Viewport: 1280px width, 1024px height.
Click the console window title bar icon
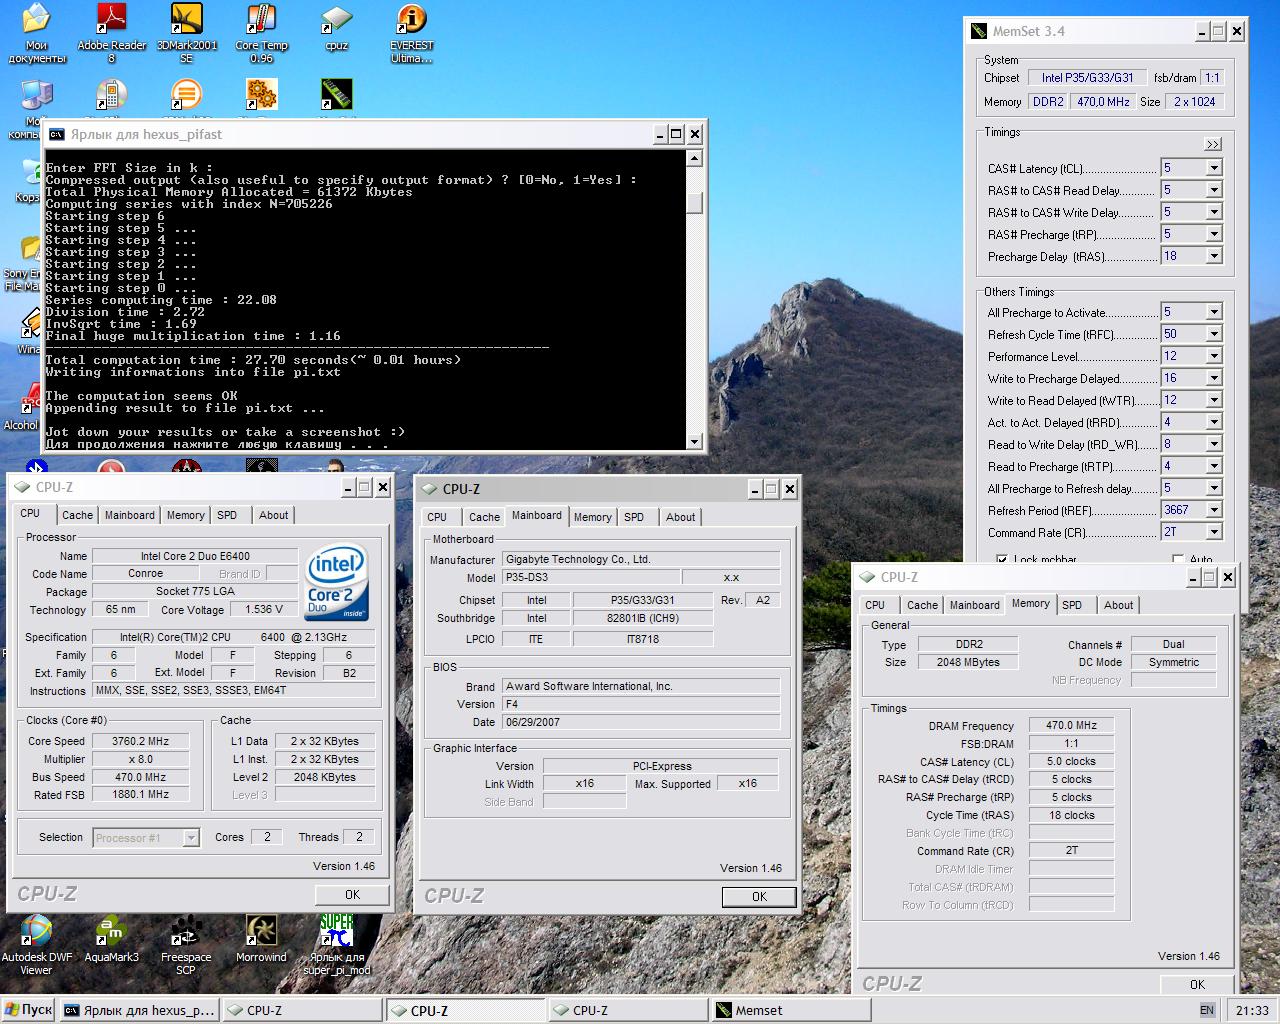[57, 134]
